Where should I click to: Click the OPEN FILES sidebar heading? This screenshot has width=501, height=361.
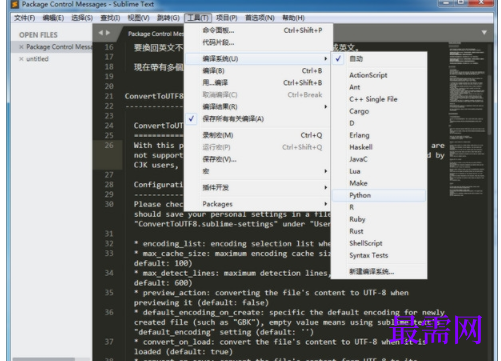pos(38,35)
